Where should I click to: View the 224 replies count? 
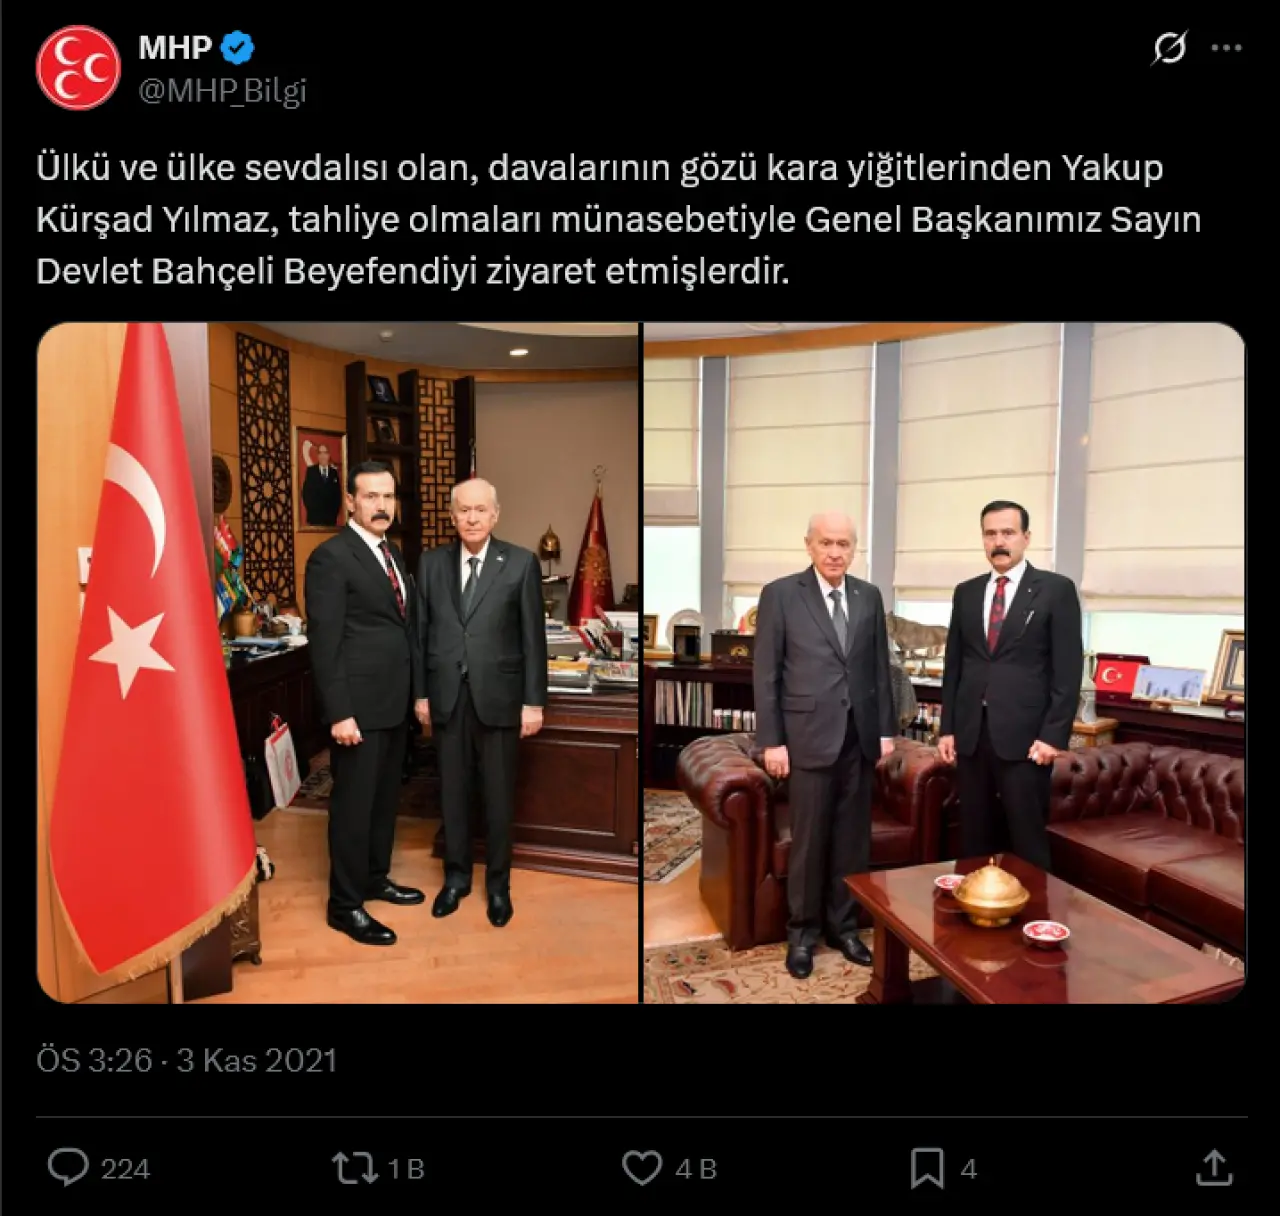[125, 1168]
